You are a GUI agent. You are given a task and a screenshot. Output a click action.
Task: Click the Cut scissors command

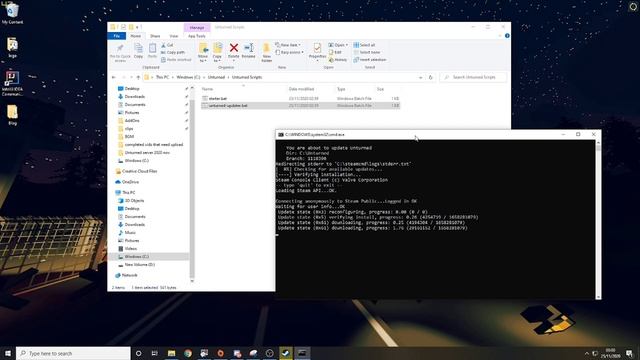(167, 45)
